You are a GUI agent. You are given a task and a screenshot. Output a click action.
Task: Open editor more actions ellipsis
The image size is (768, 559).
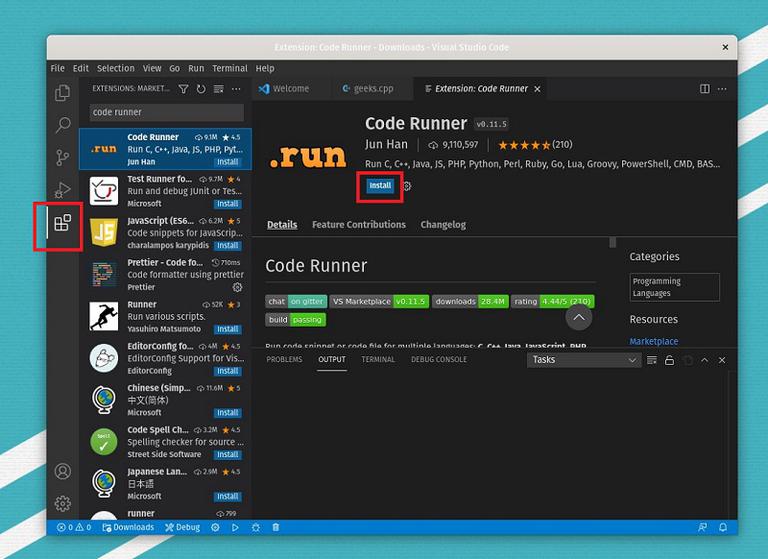(x=722, y=89)
